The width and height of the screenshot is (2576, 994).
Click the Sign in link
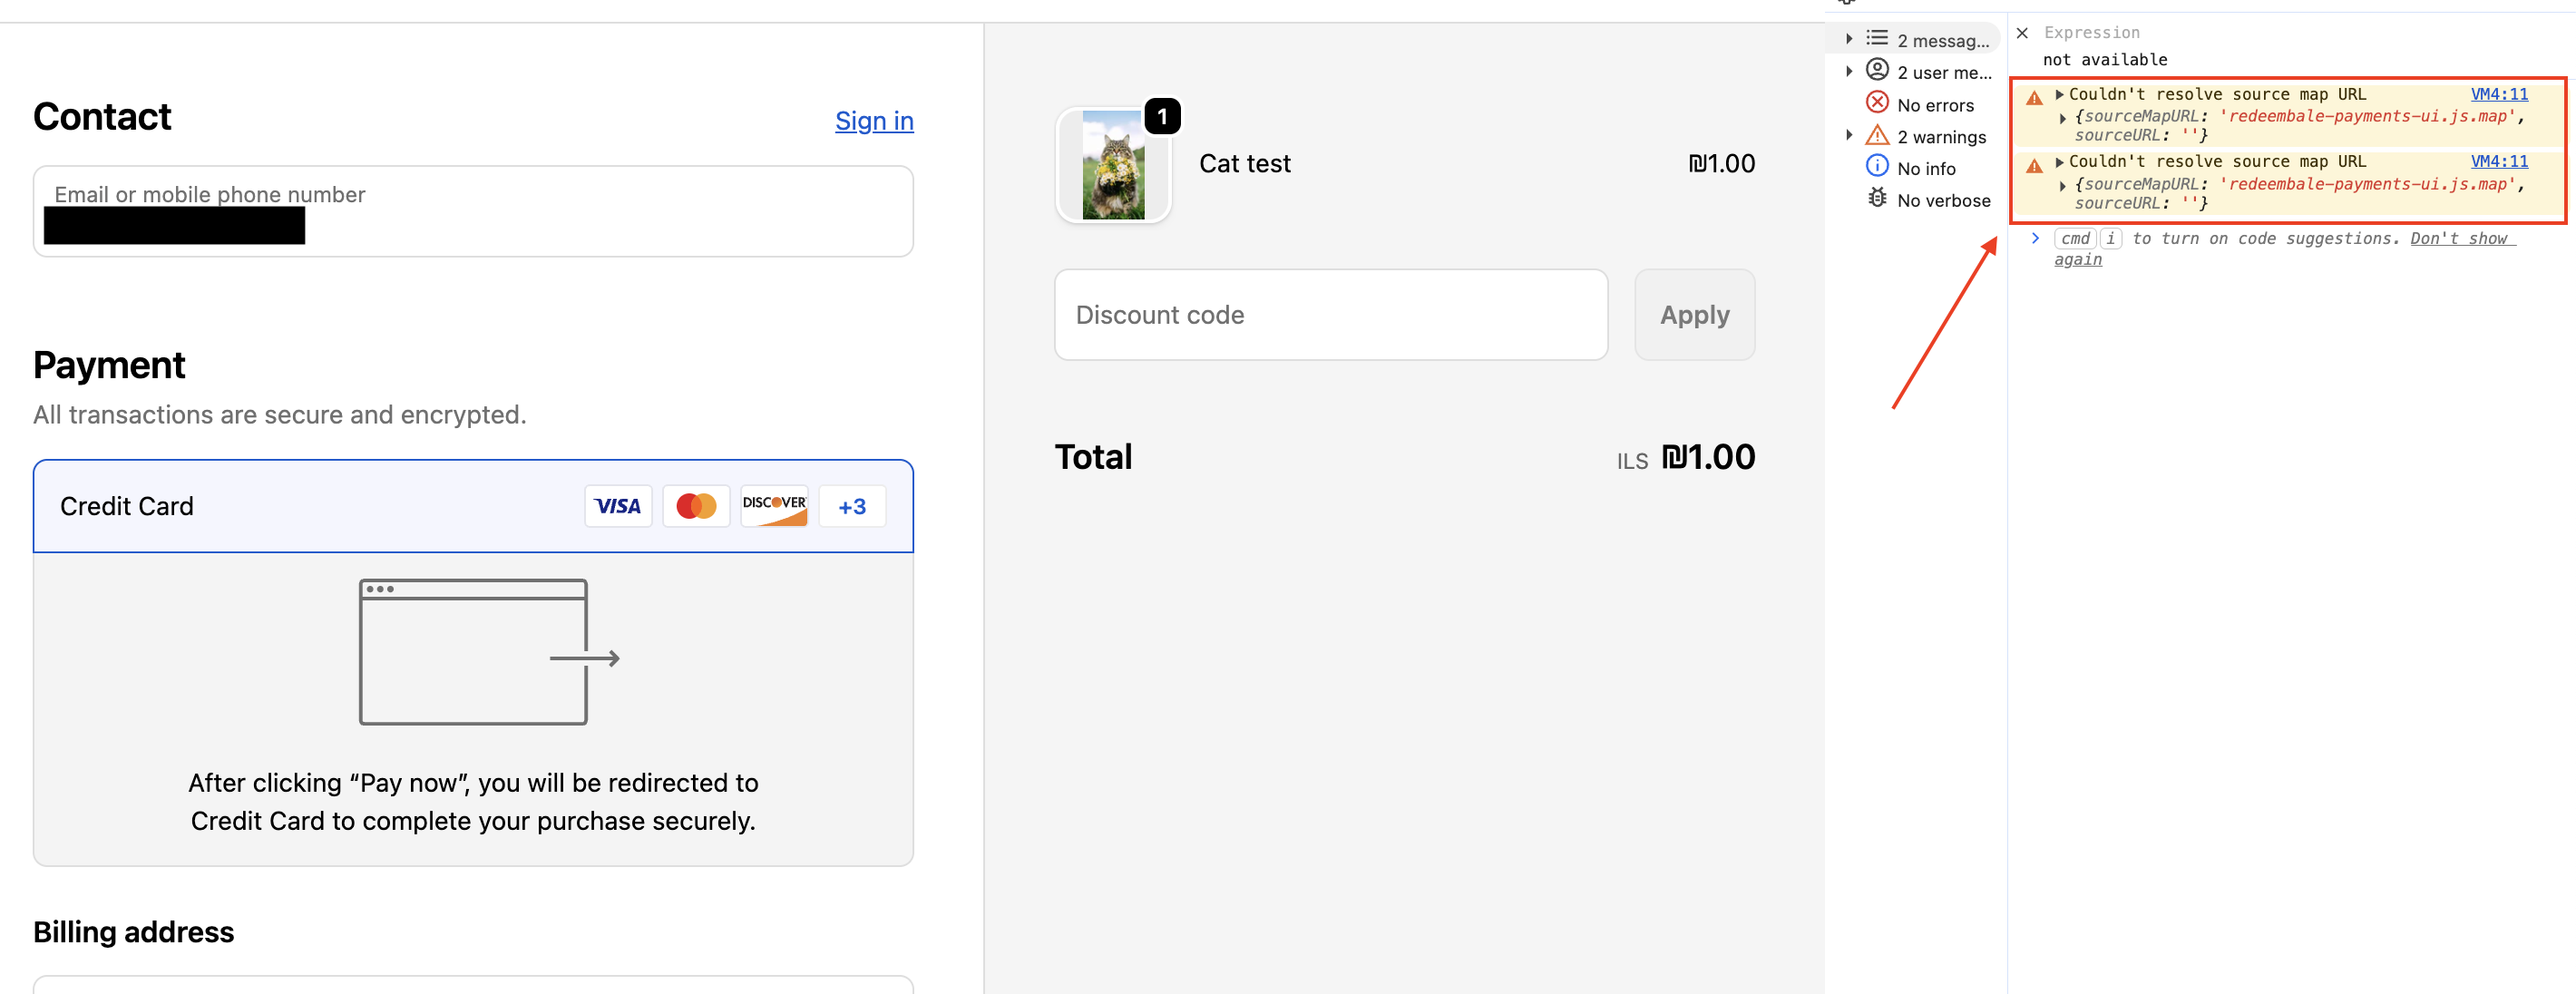click(873, 121)
